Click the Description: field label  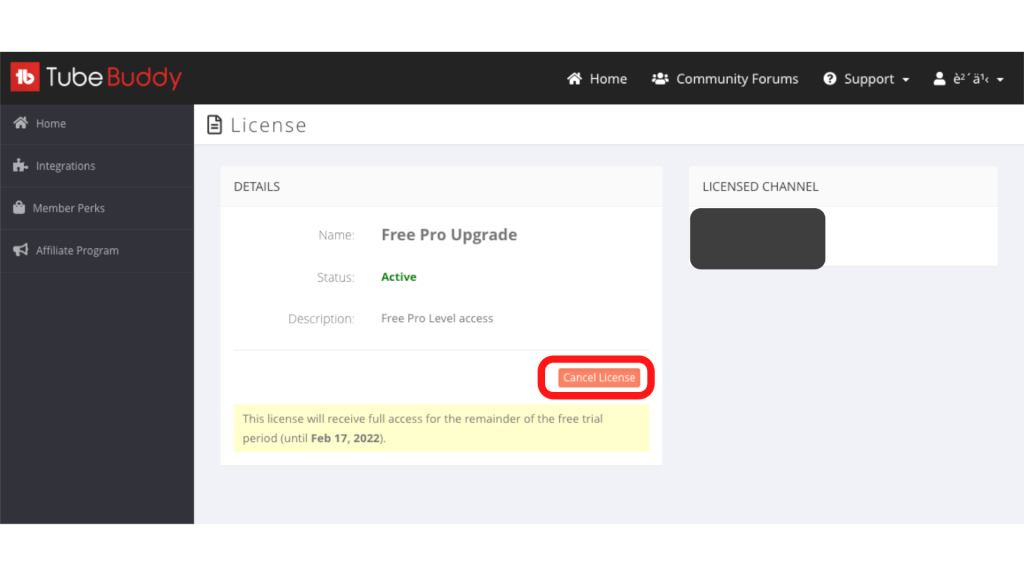pos(321,319)
